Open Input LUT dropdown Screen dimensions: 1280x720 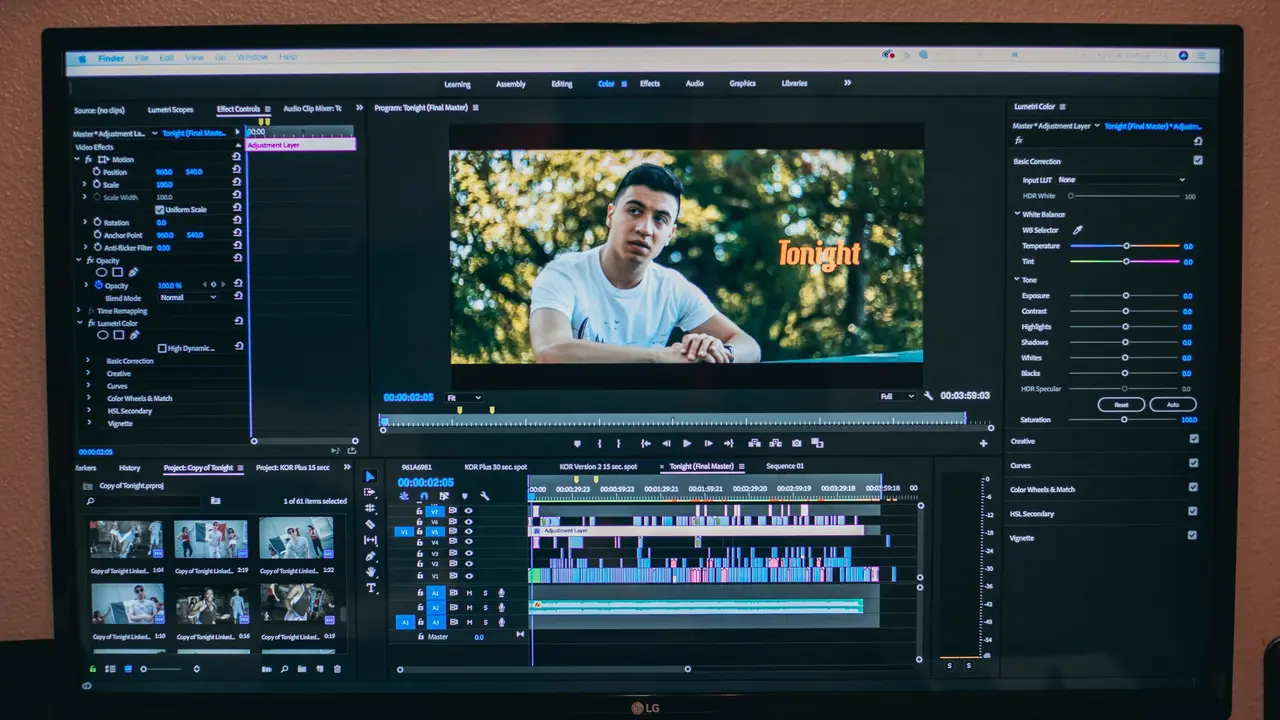pyautogui.click(x=1122, y=180)
